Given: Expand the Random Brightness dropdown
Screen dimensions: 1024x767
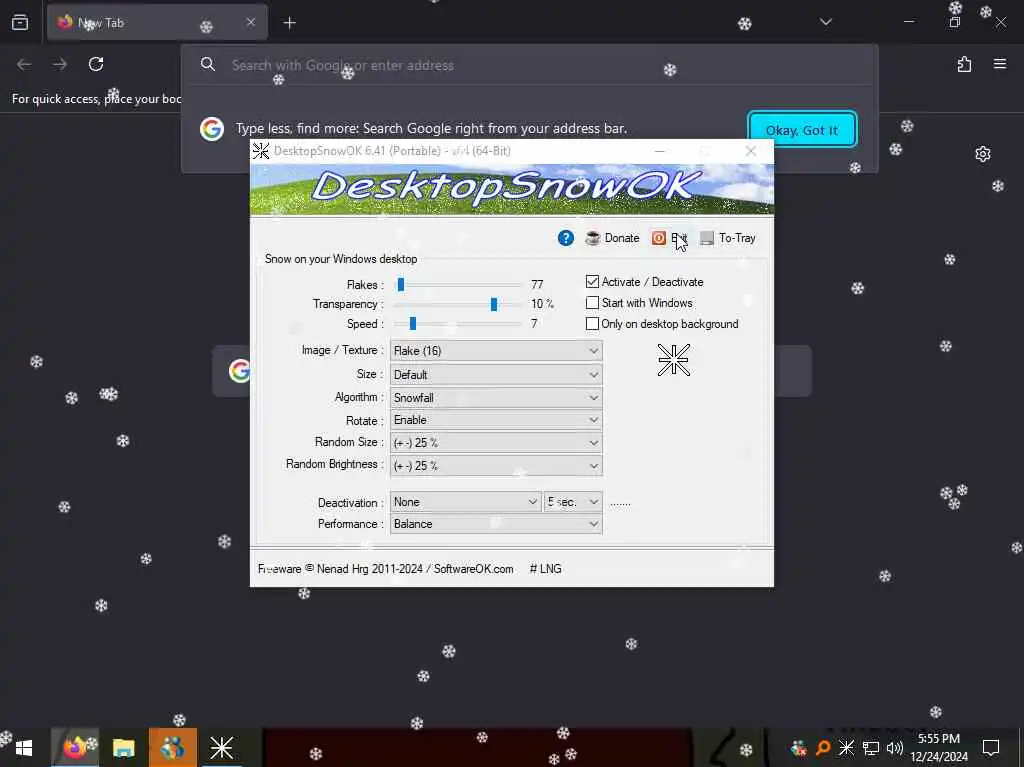Looking at the screenshot, I should pyautogui.click(x=496, y=465).
